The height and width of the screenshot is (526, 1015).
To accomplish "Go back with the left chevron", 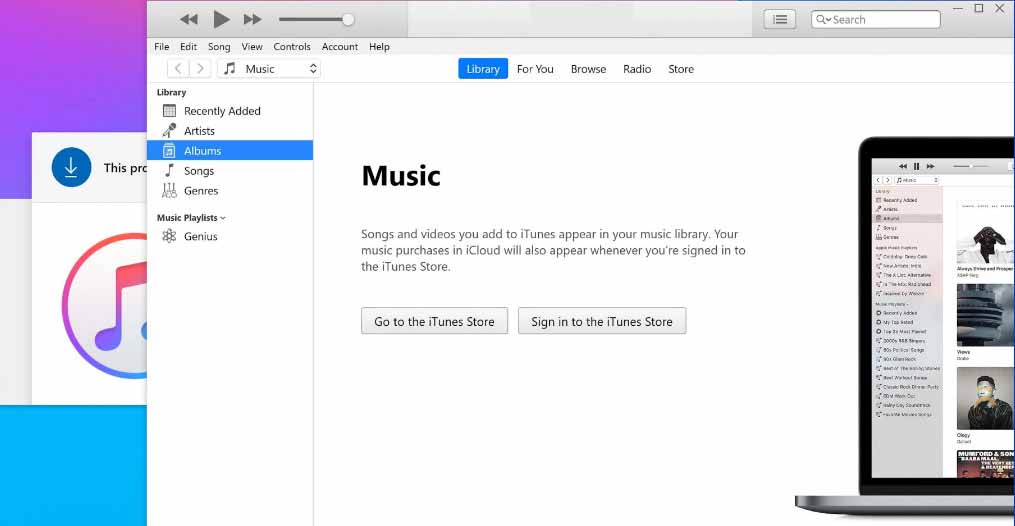I will 178,69.
